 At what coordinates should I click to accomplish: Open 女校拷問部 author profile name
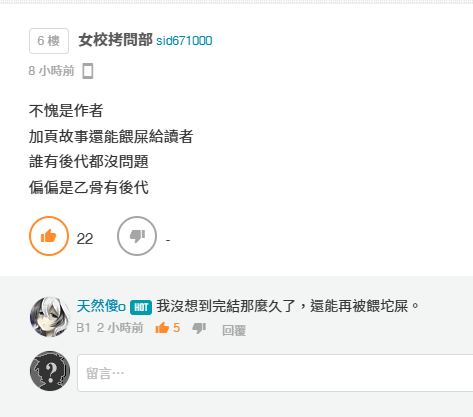point(116,40)
